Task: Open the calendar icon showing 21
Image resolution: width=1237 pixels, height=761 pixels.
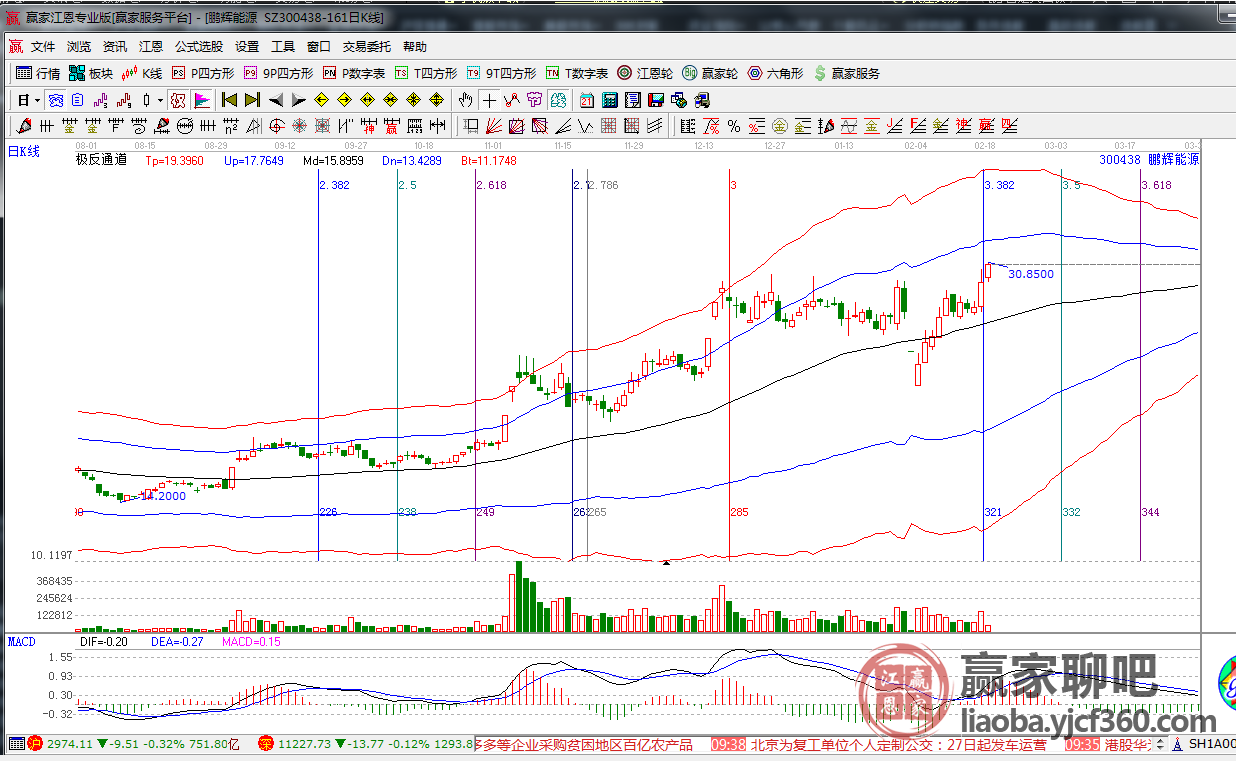Action: point(587,101)
